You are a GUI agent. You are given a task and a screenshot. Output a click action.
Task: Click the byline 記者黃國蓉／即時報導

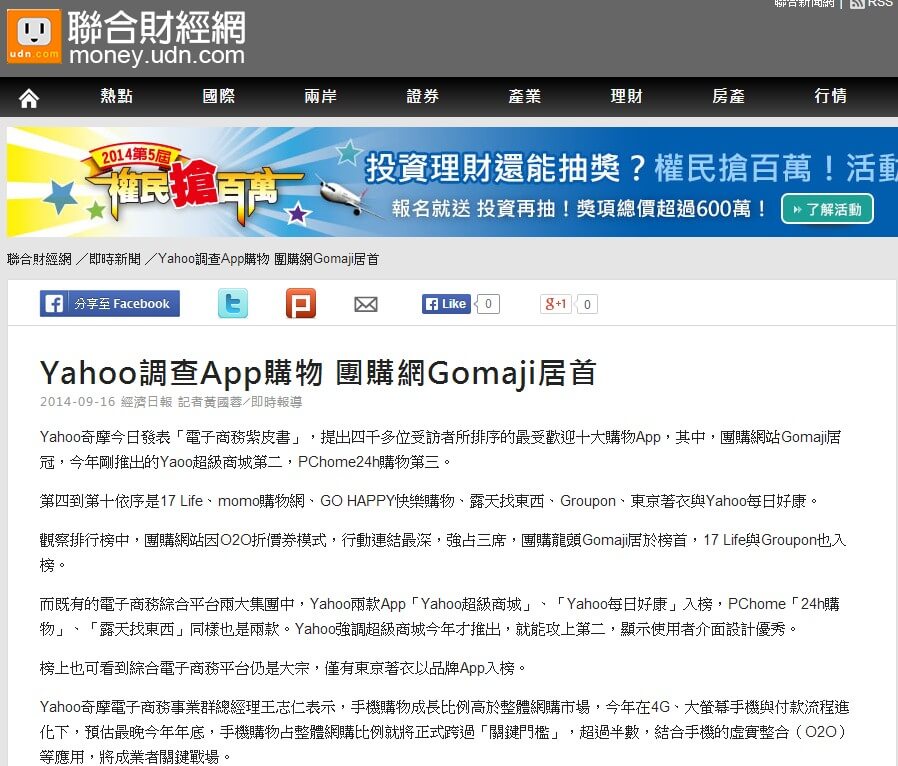(240, 402)
